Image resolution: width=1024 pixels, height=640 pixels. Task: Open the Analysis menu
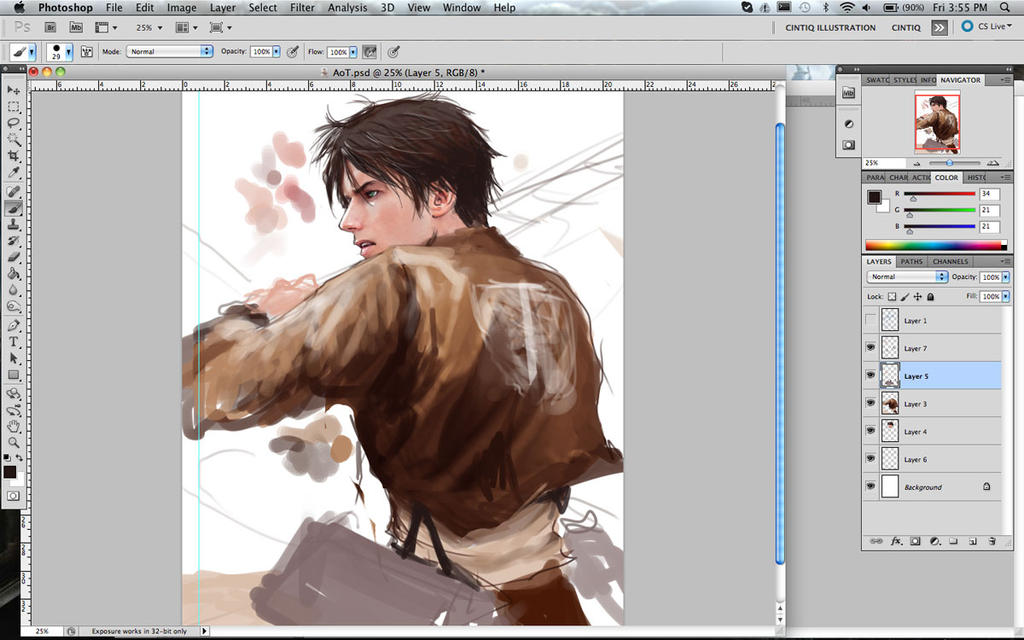(x=347, y=8)
